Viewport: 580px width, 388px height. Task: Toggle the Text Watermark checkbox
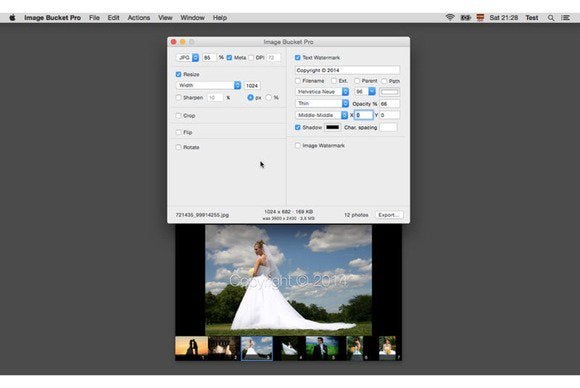click(298, 58)
